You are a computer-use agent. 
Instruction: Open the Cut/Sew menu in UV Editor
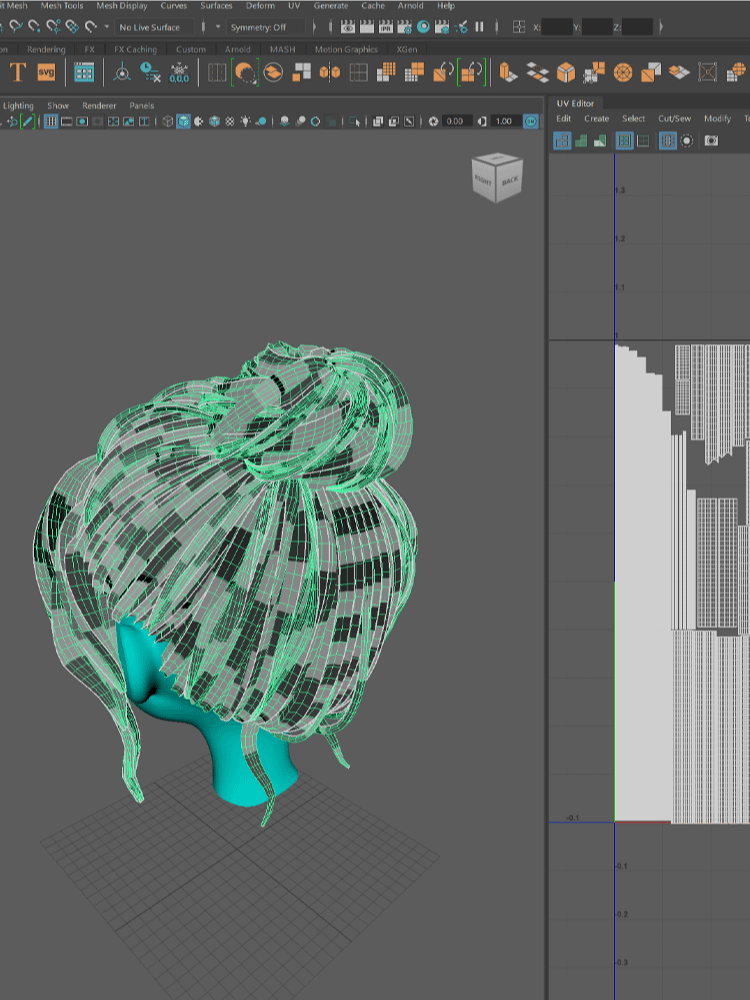[674, 118]
